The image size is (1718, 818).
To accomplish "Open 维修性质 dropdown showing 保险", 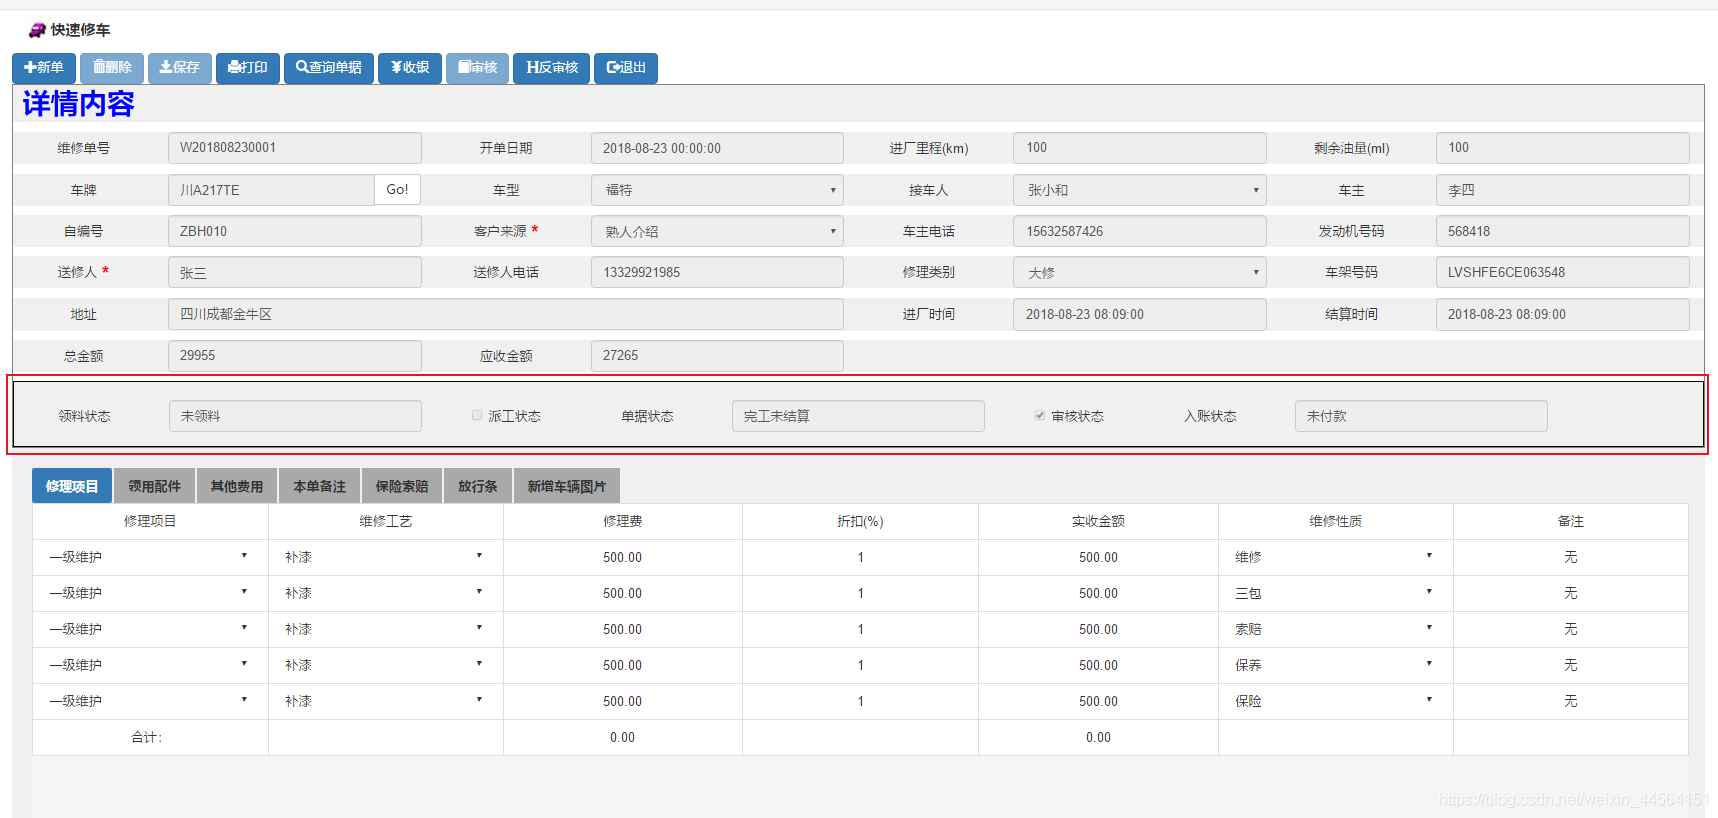I will (1335, 701).
